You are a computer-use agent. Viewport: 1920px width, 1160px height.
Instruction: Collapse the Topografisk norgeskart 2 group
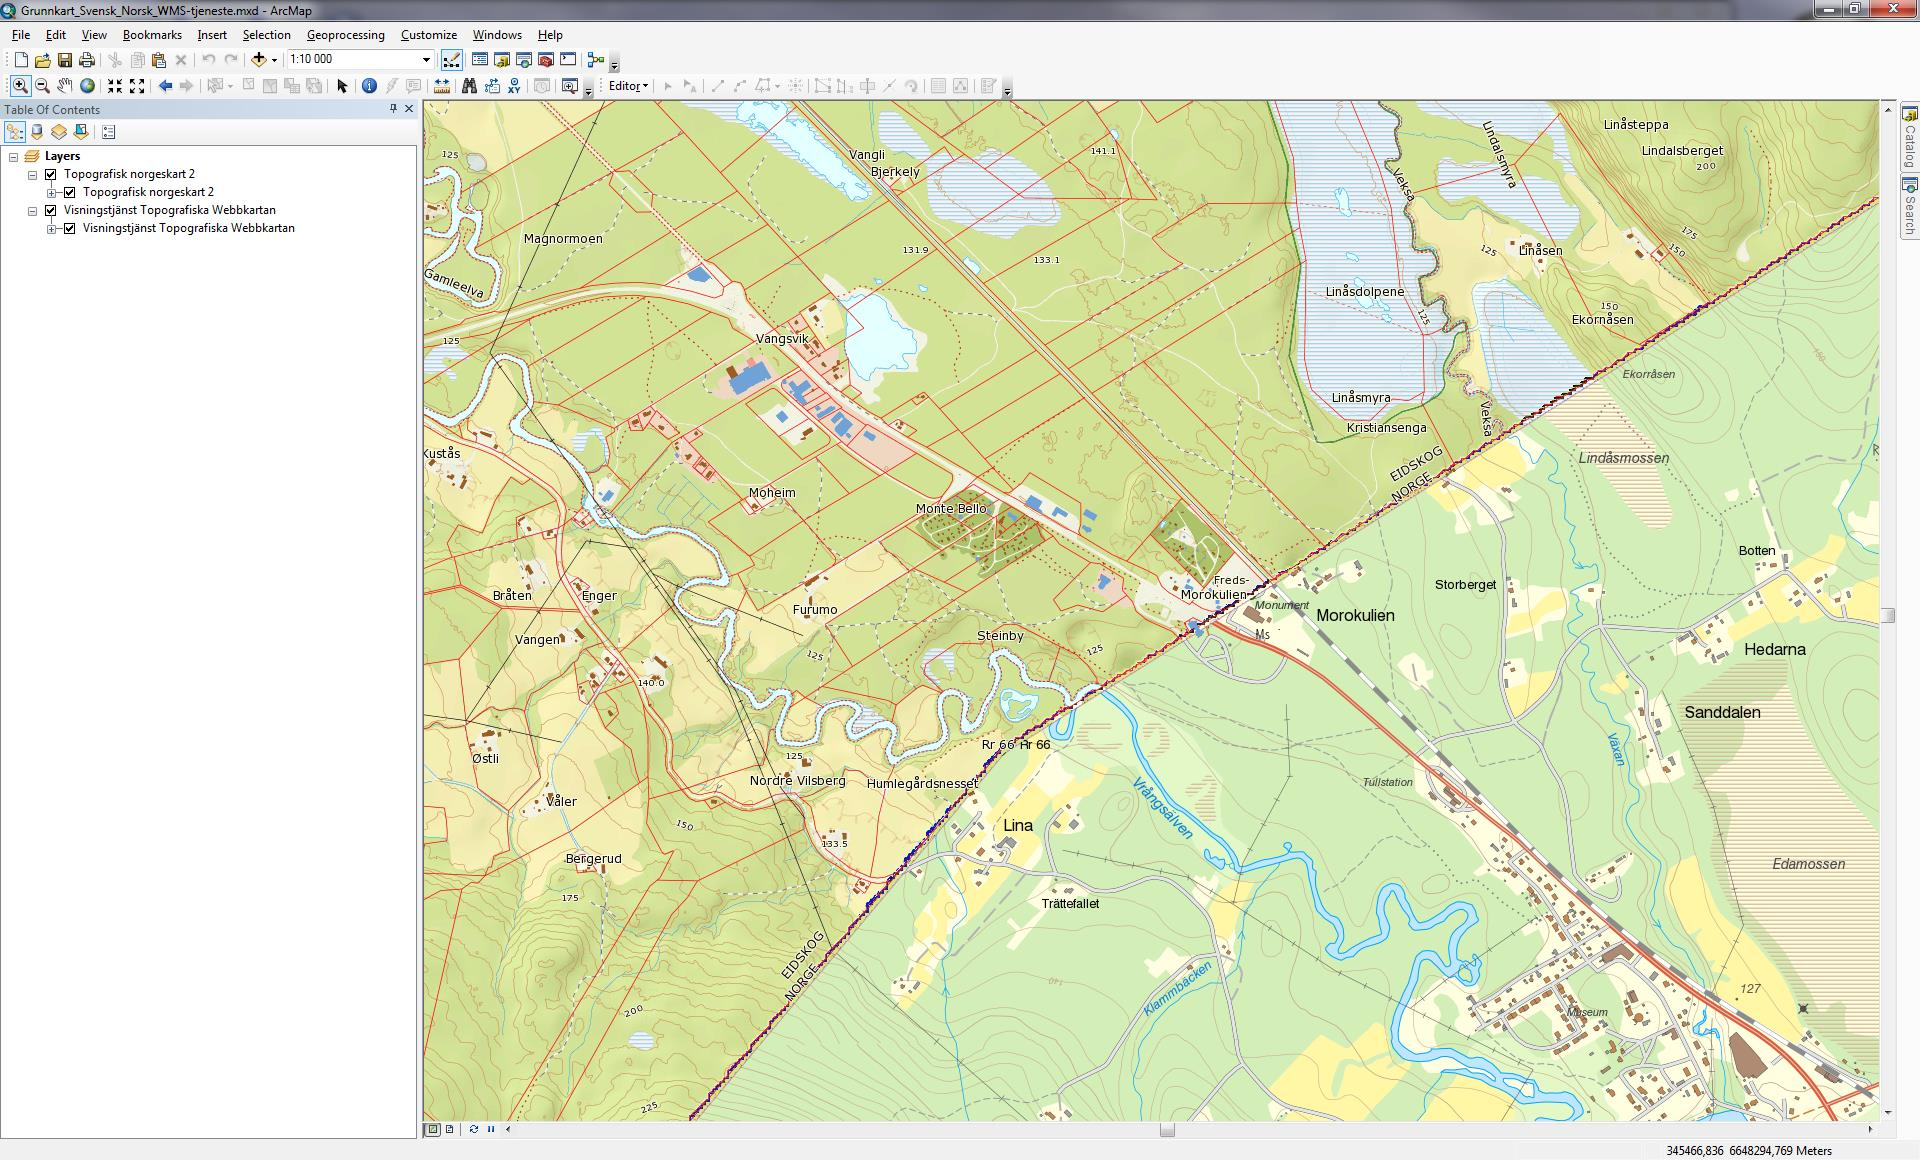(33, 174)
